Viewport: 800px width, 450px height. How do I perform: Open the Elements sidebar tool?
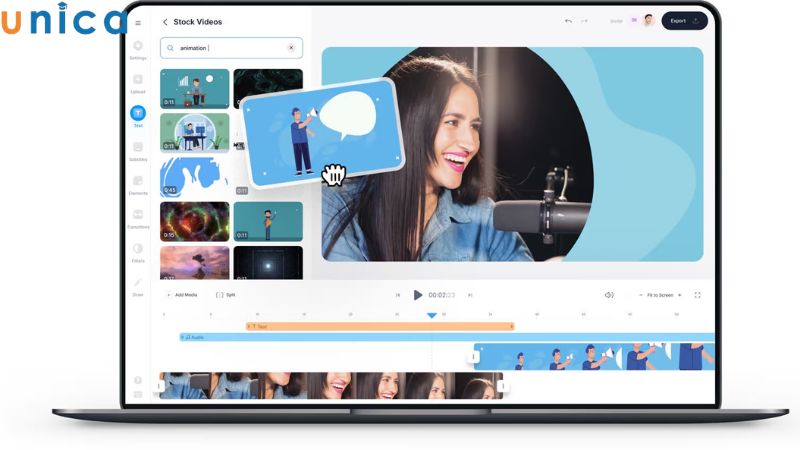coord(138,185)
